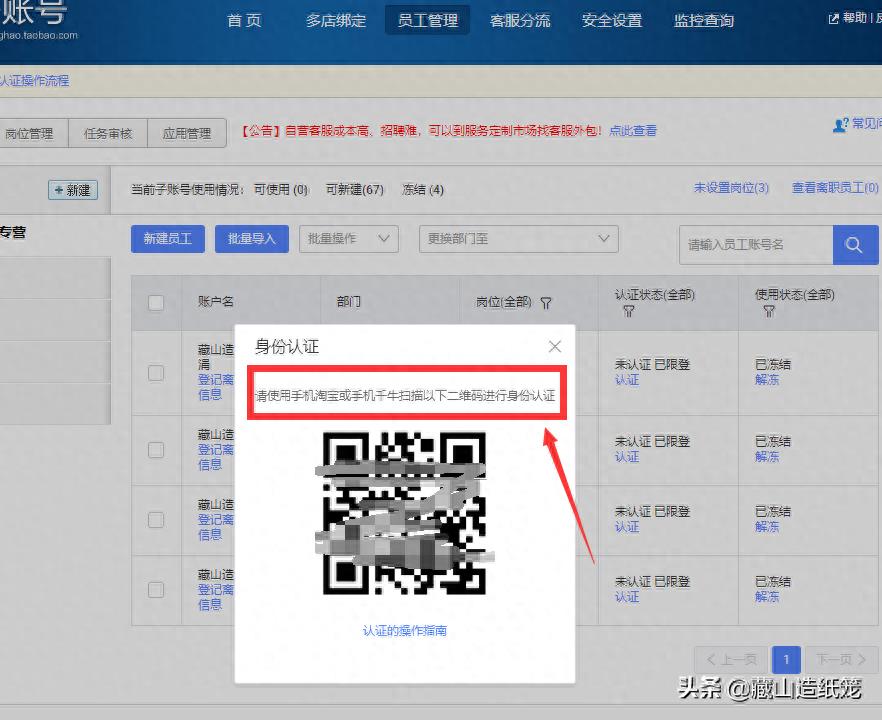This screenshot has width=882, height=720.
Task: Click 认证 link in fourth row
Action: pos(627,597)
